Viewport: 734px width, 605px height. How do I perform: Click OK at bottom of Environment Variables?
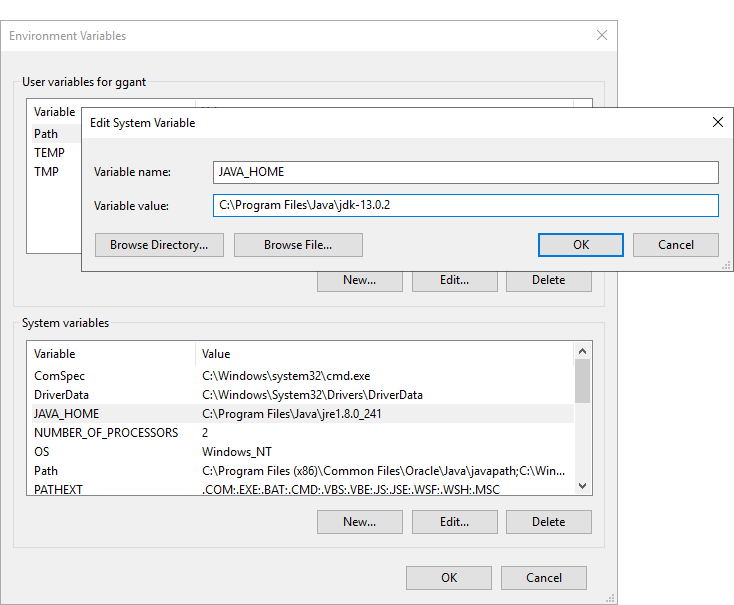(448, 578)
